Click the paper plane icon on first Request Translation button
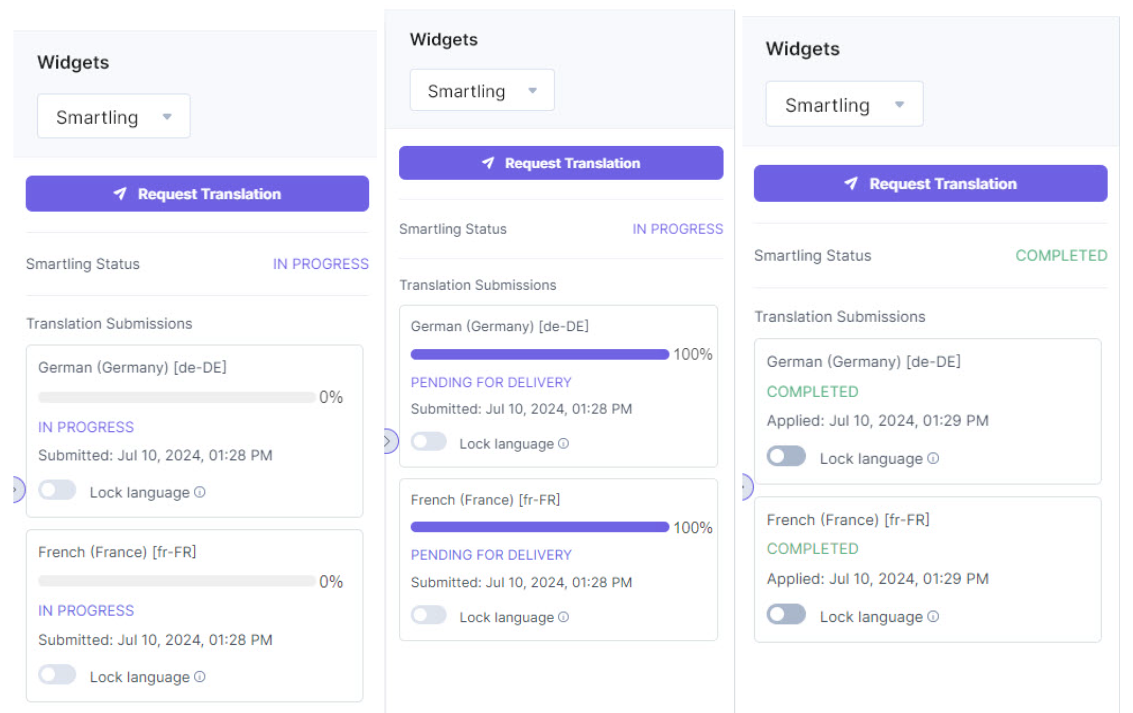This screenshot has width=1133, height=713. pos(120,193)
